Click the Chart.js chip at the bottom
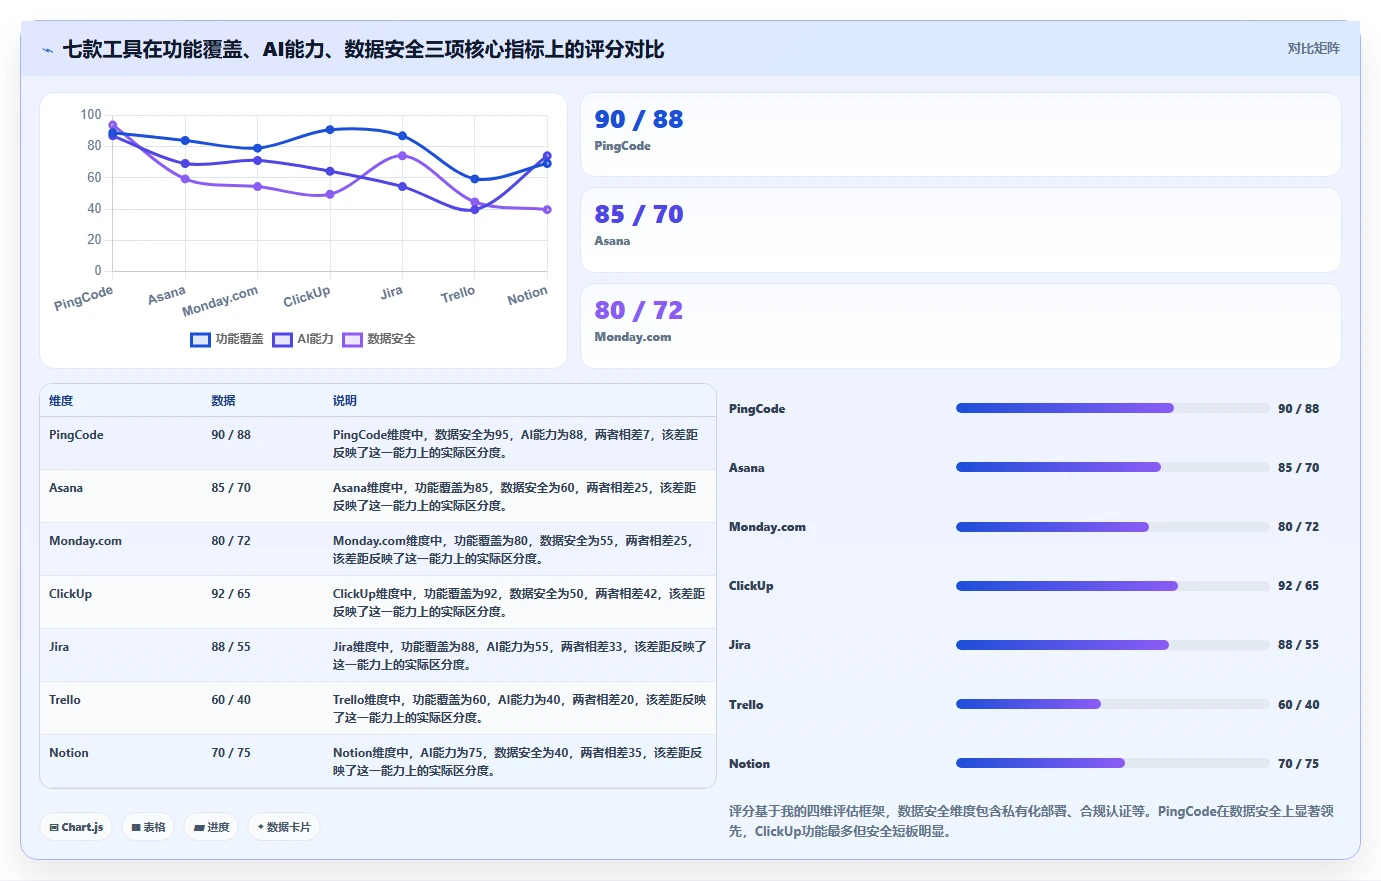1381x881 pixels. (76, 827)
